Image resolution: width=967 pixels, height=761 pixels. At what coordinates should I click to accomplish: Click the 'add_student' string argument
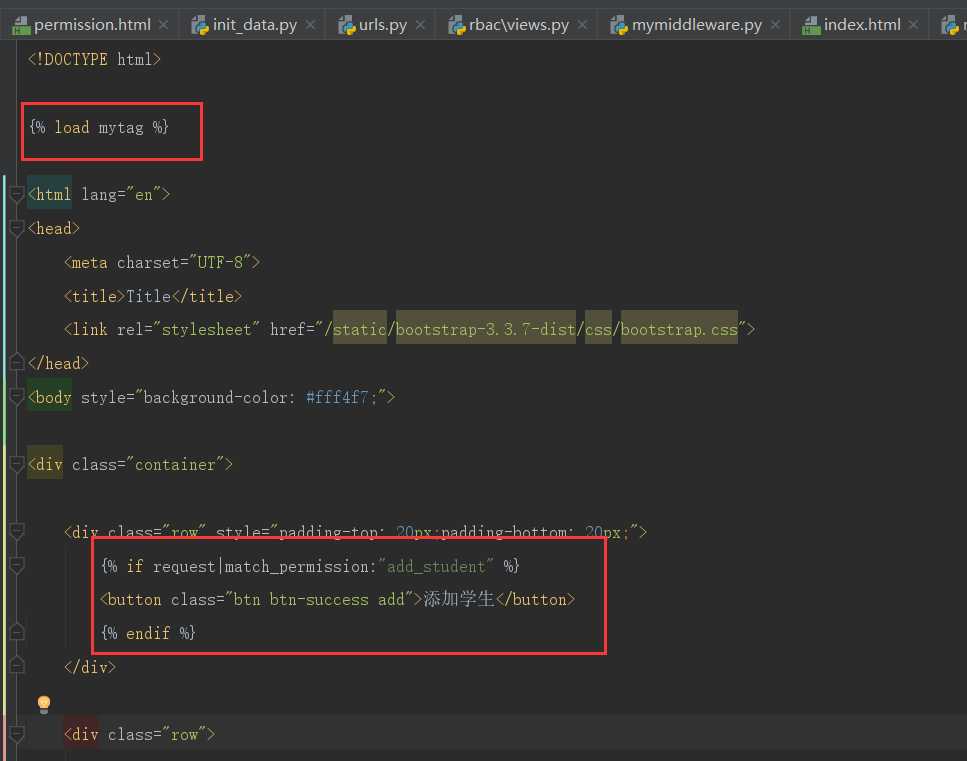(436, 566)
